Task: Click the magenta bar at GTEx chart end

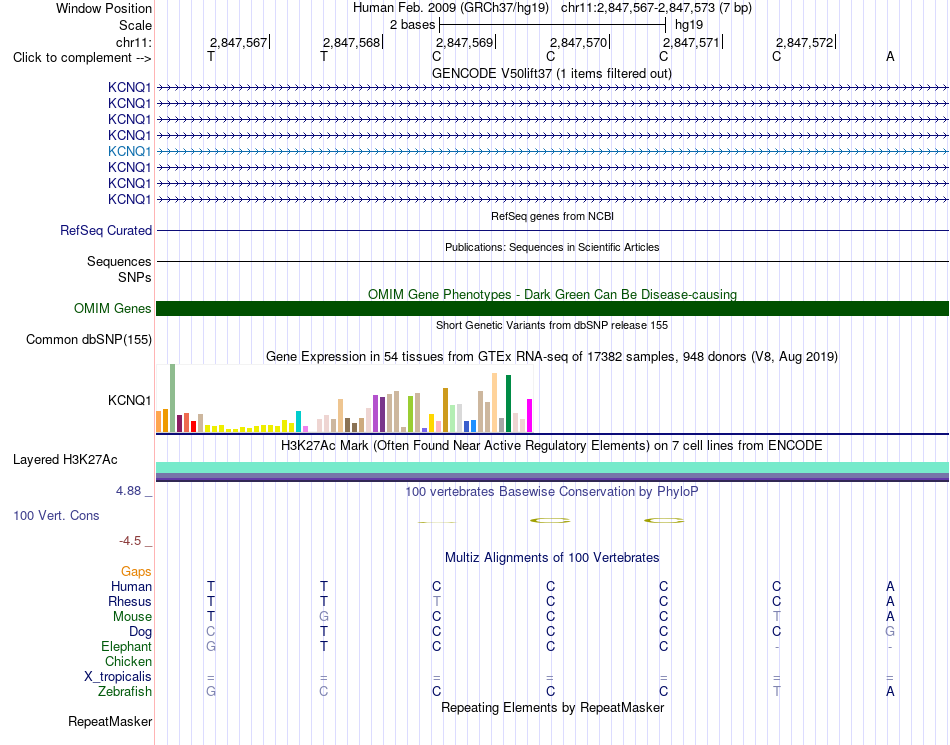Action: point(530,416)
